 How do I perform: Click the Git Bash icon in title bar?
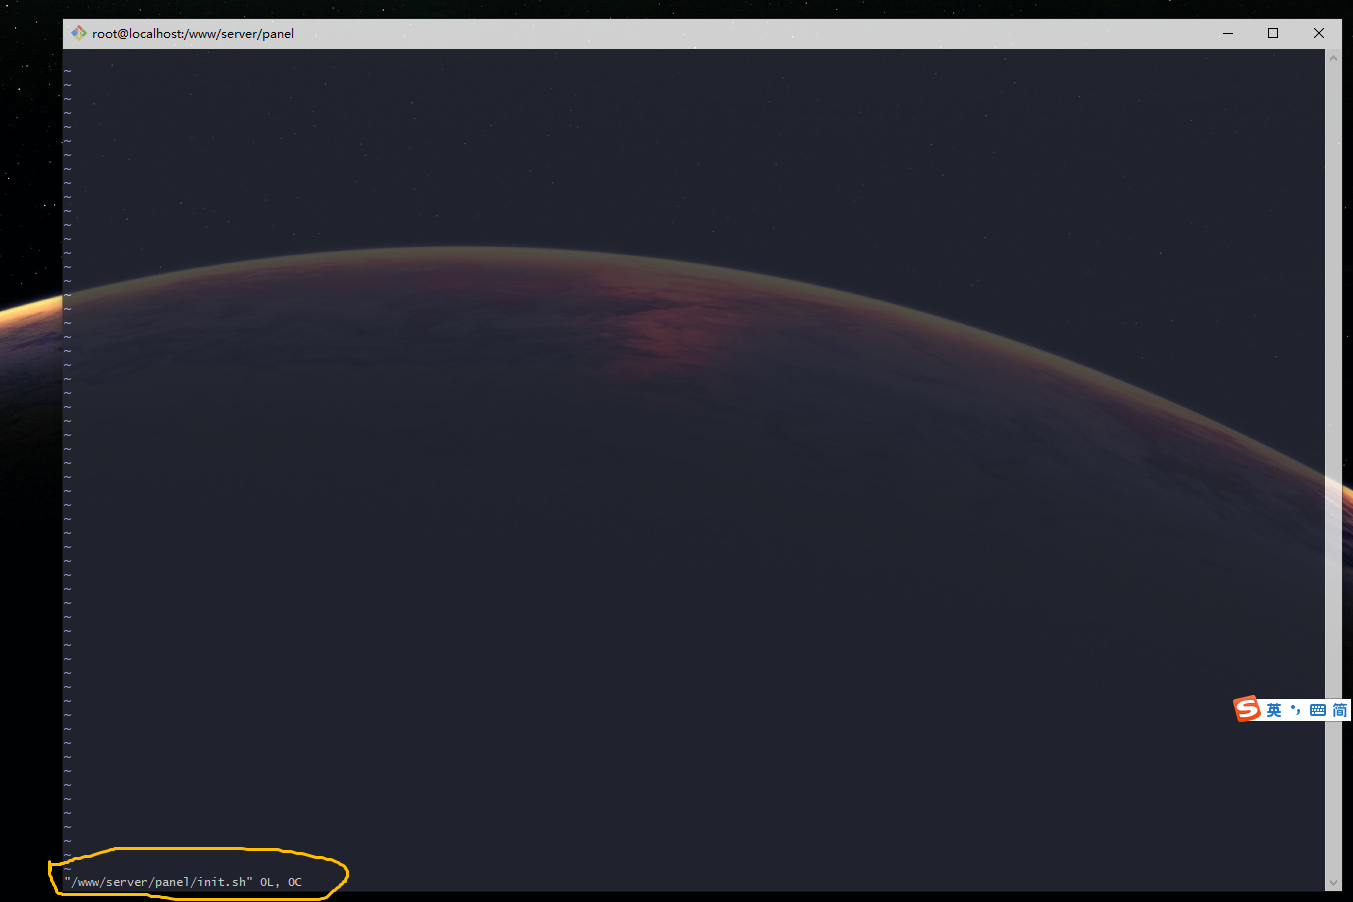[x=79, y=33]
